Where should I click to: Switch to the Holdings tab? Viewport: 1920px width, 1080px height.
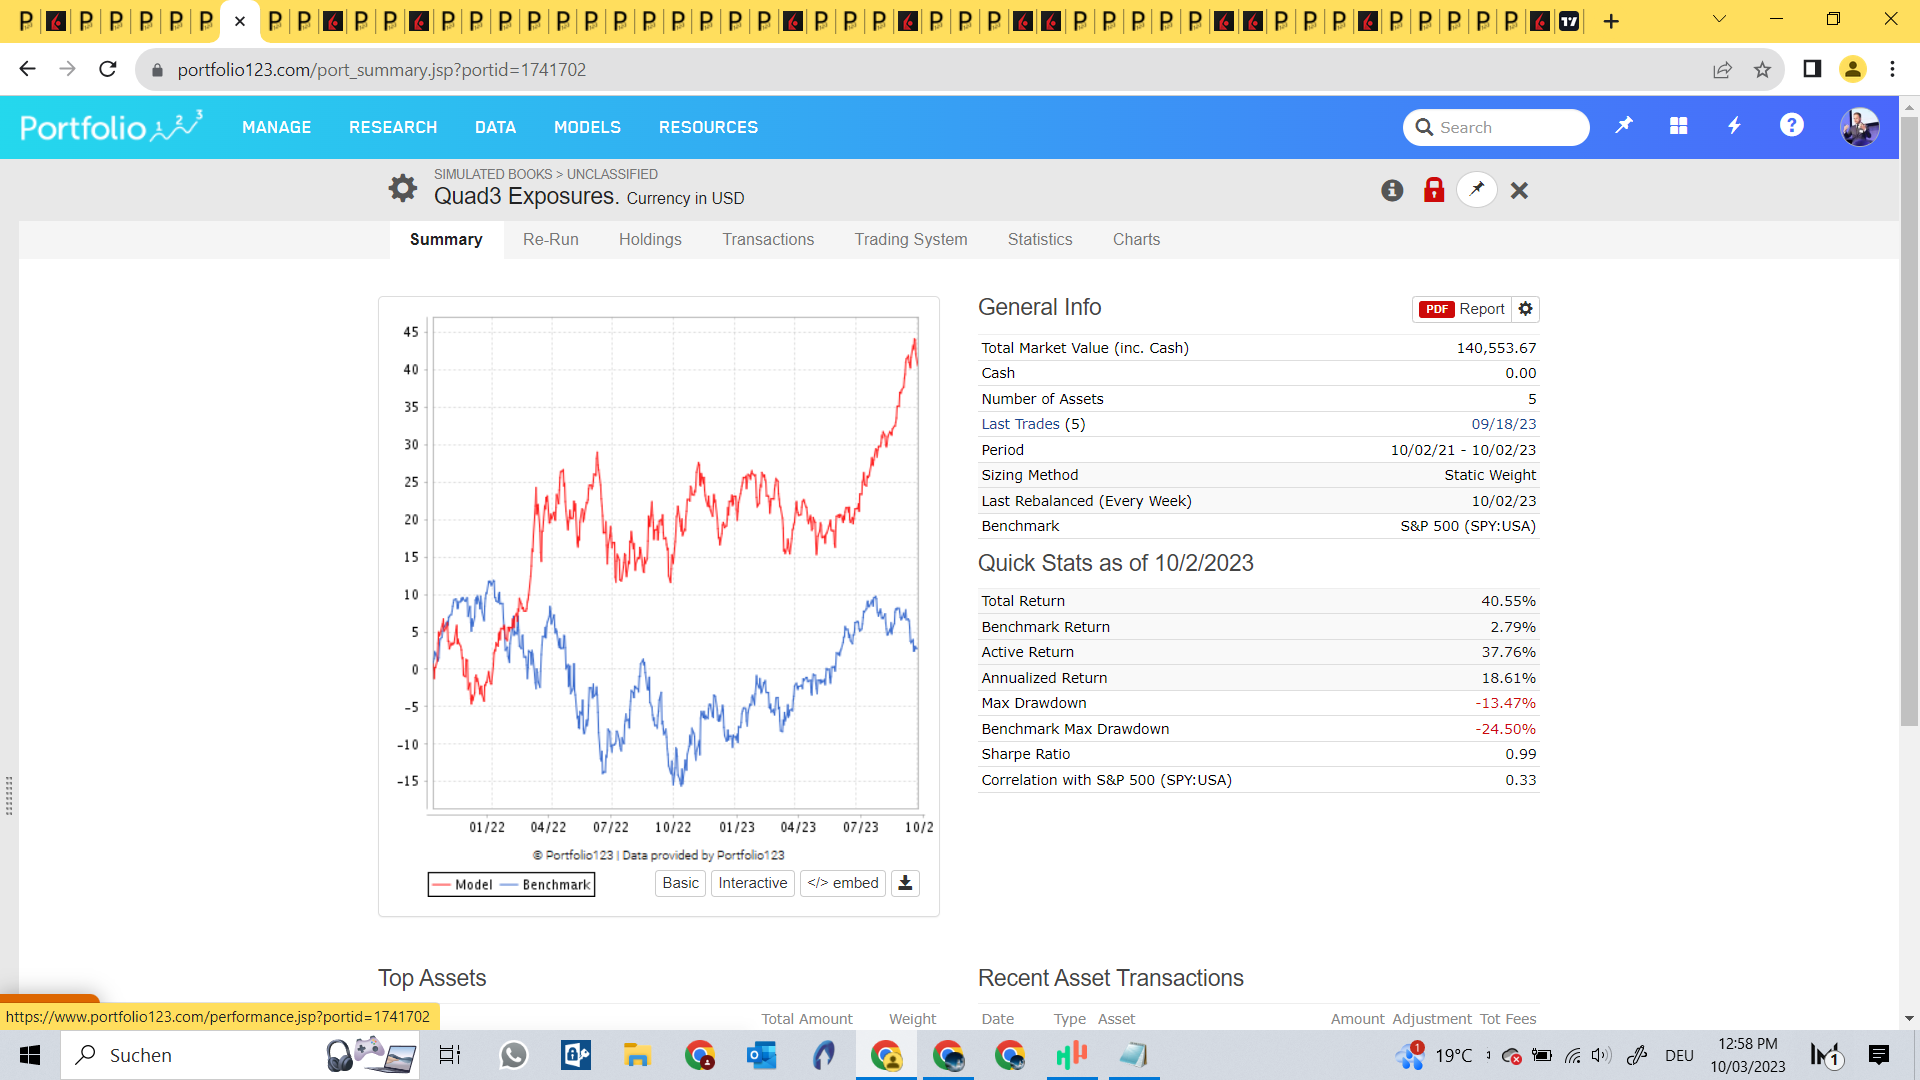pos(650,239)
